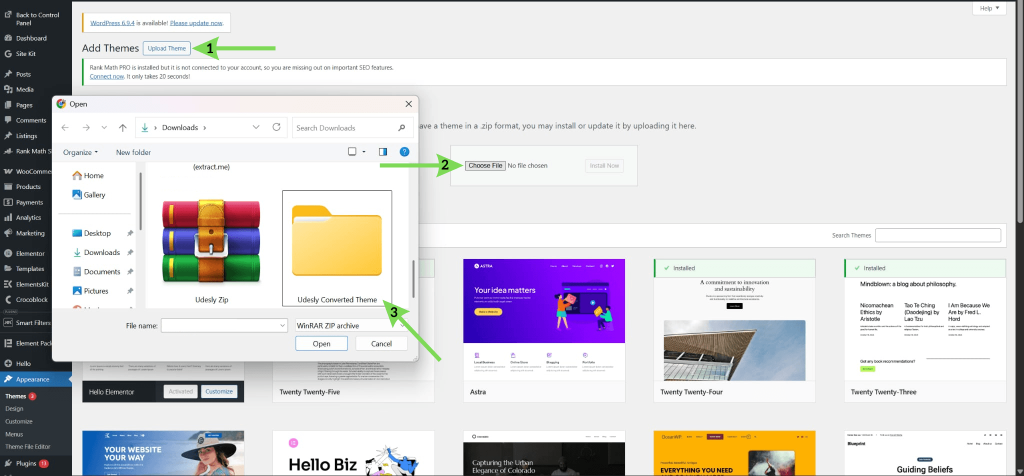
Task: Click the Back arrow in file dialog
Action: [x=65, y=127]
